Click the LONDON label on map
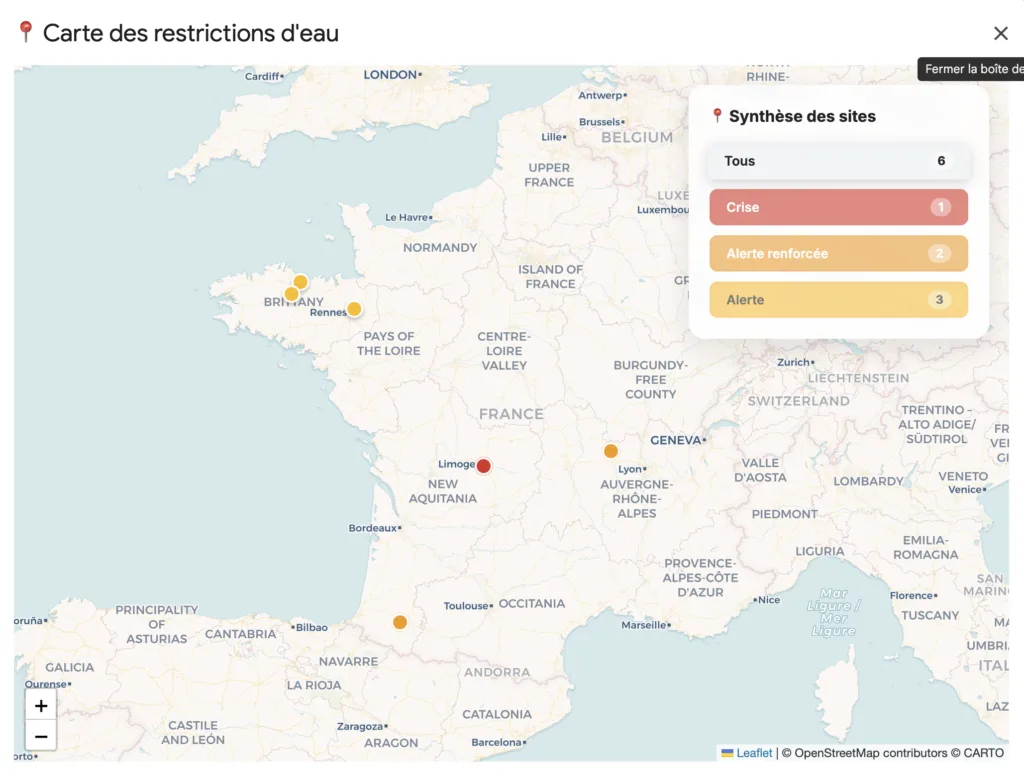Screen dimensions: 1024x771 390,74
